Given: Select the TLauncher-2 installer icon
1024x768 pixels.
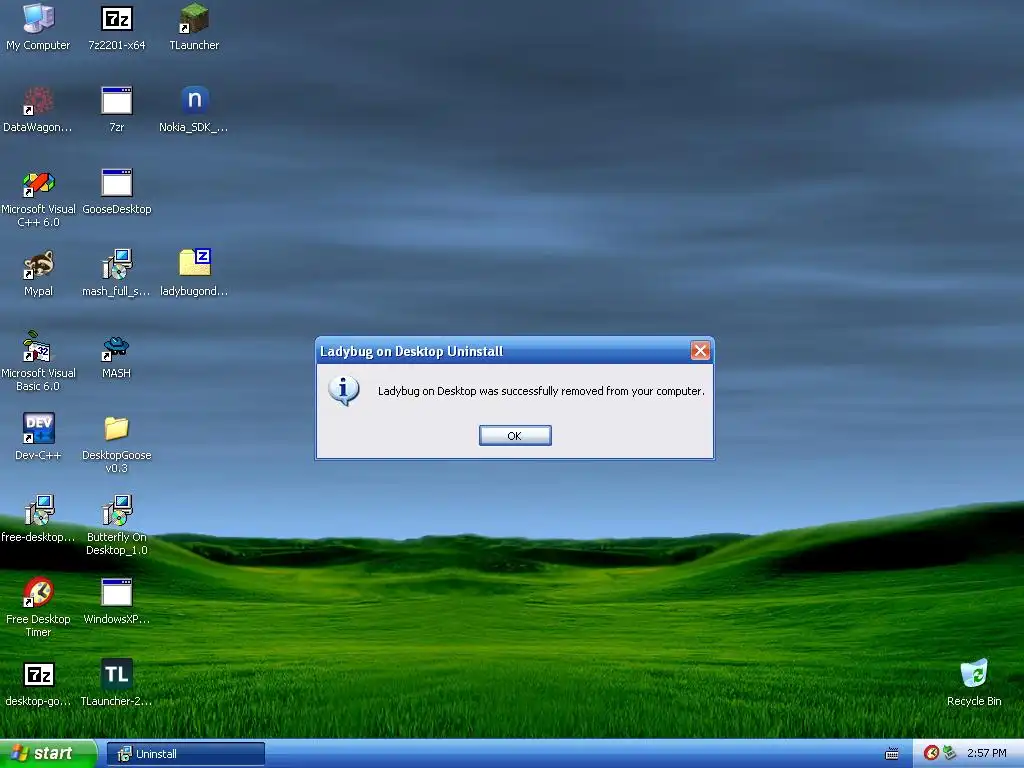Looking at the screenshot, I should click(117, 674).
